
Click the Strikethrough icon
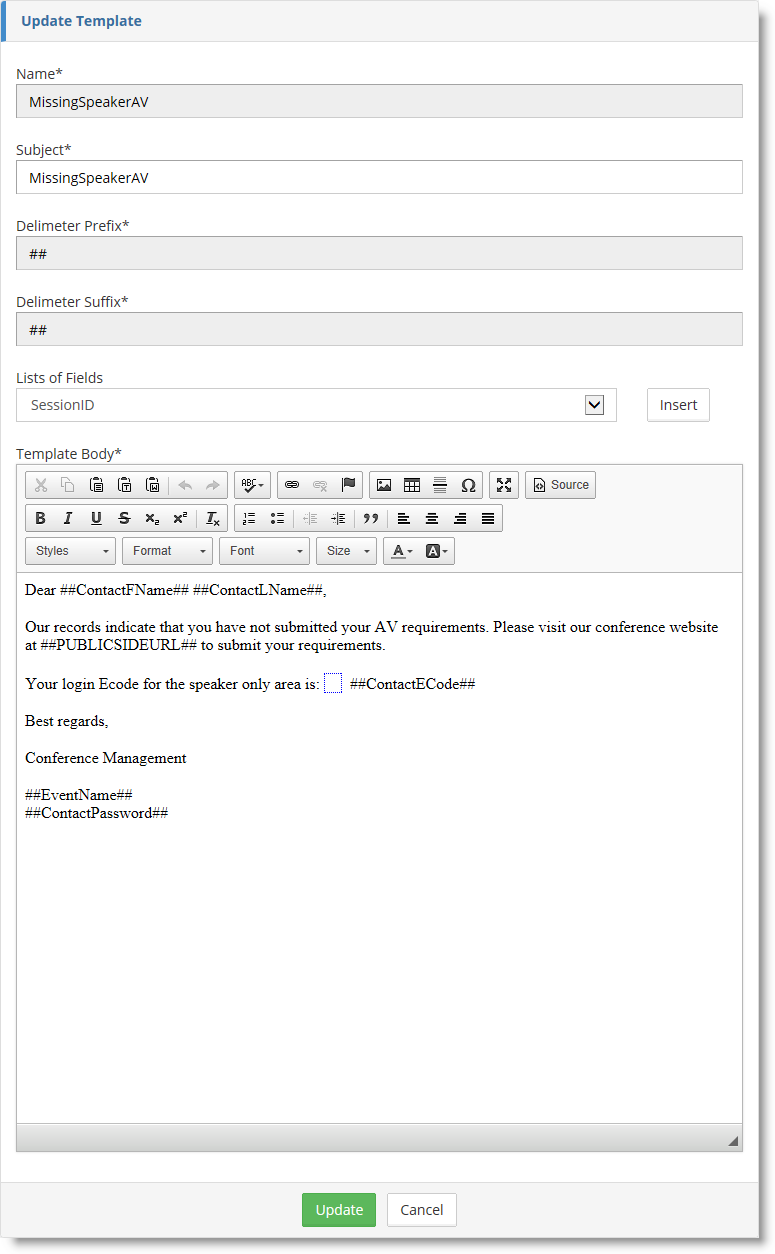(x=124, y=518)
